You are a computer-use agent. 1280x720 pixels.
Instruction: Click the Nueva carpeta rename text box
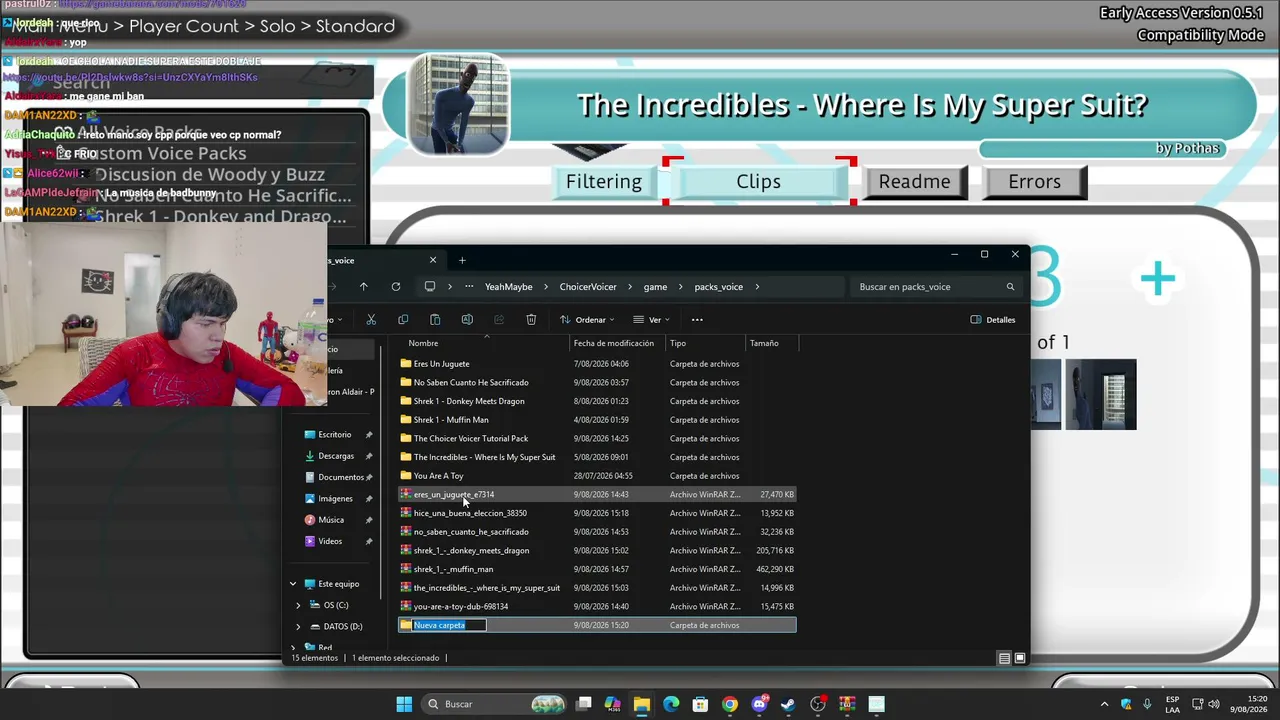[449, 625]
